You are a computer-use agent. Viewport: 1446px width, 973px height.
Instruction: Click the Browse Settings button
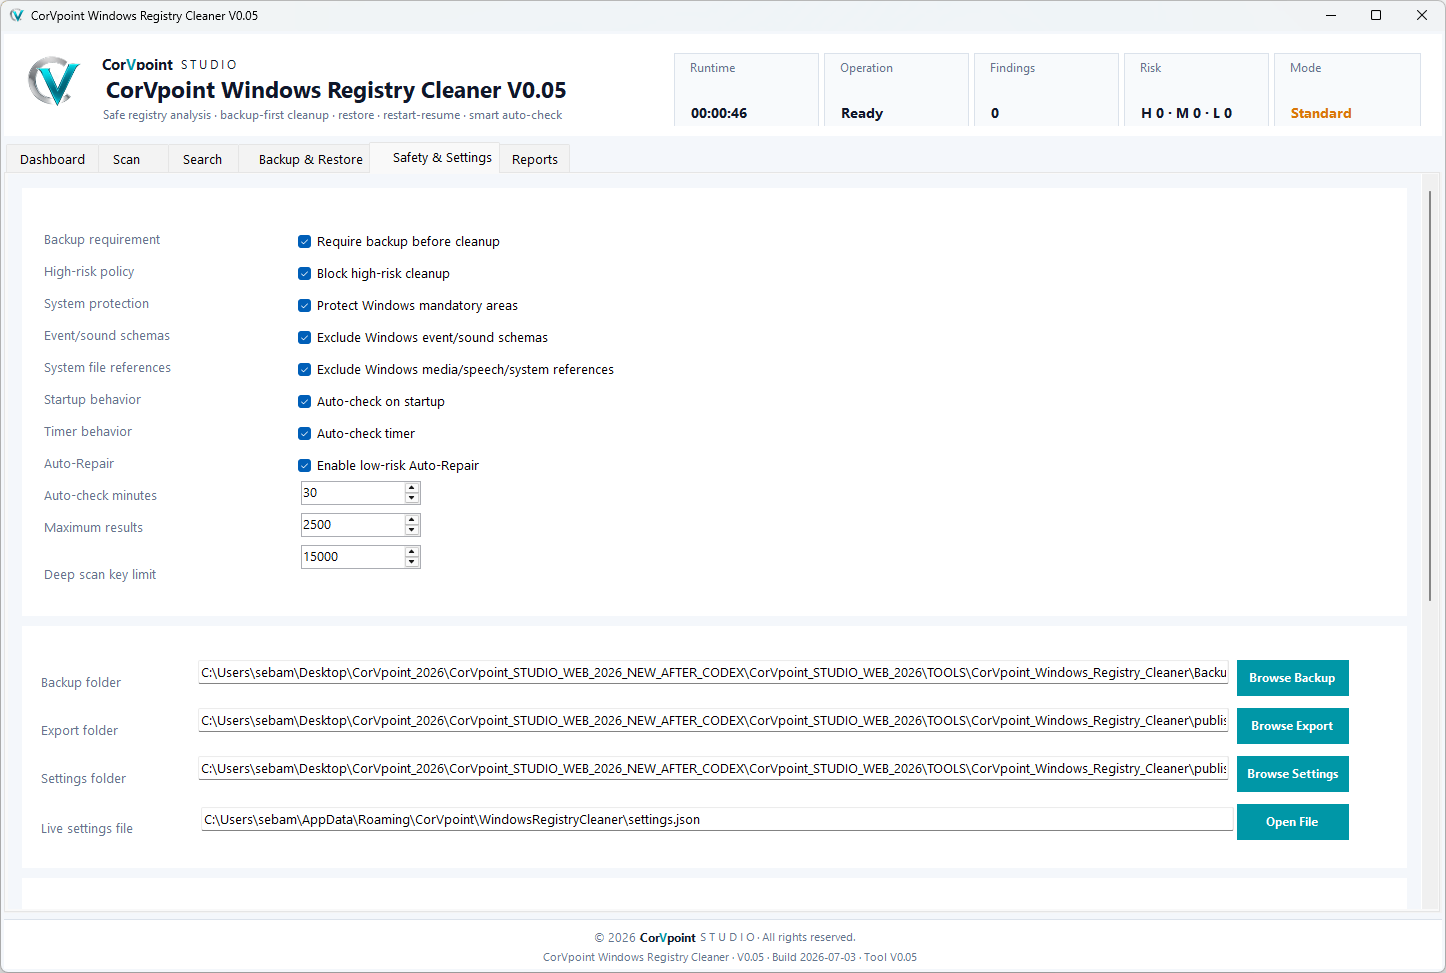[1292, 774]
